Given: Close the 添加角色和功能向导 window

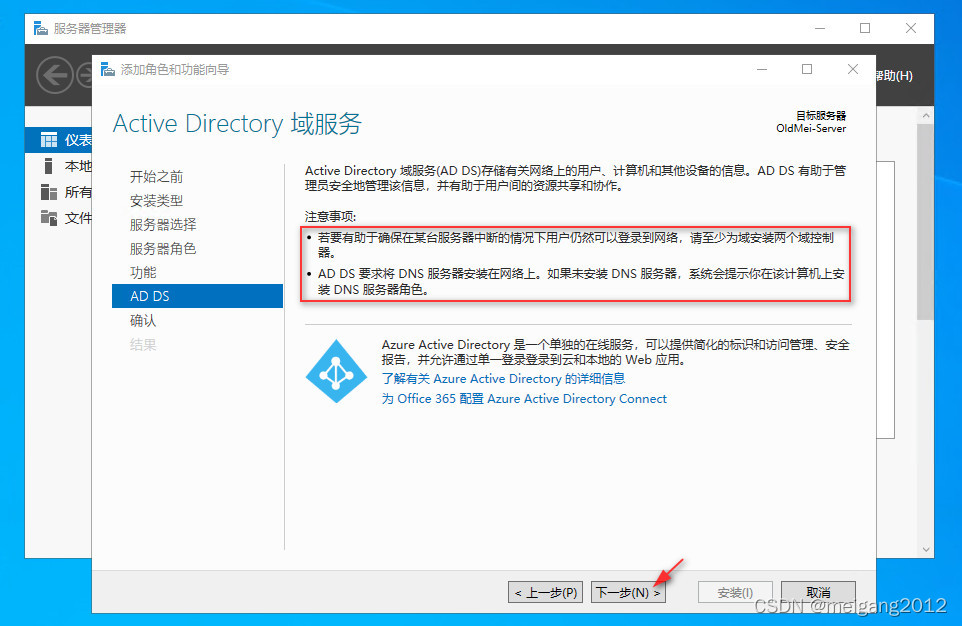Looking at the screenshot, I should tap(853, 69).
